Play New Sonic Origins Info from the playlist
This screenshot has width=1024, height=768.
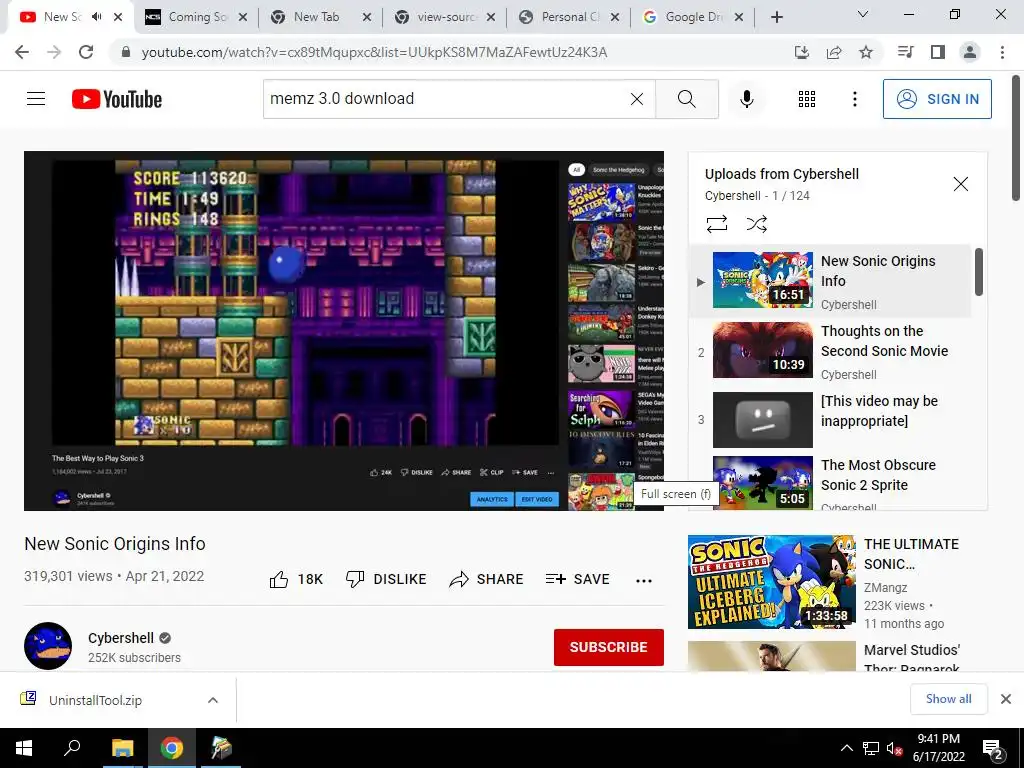click(831, 281)
